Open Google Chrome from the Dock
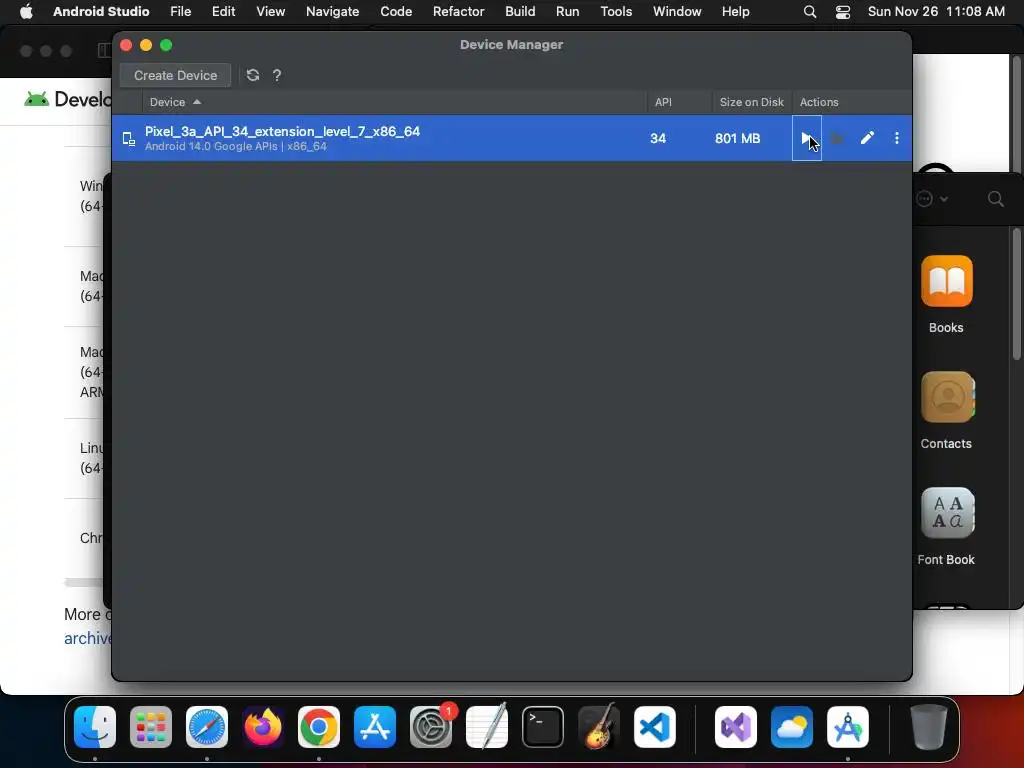 319,727
